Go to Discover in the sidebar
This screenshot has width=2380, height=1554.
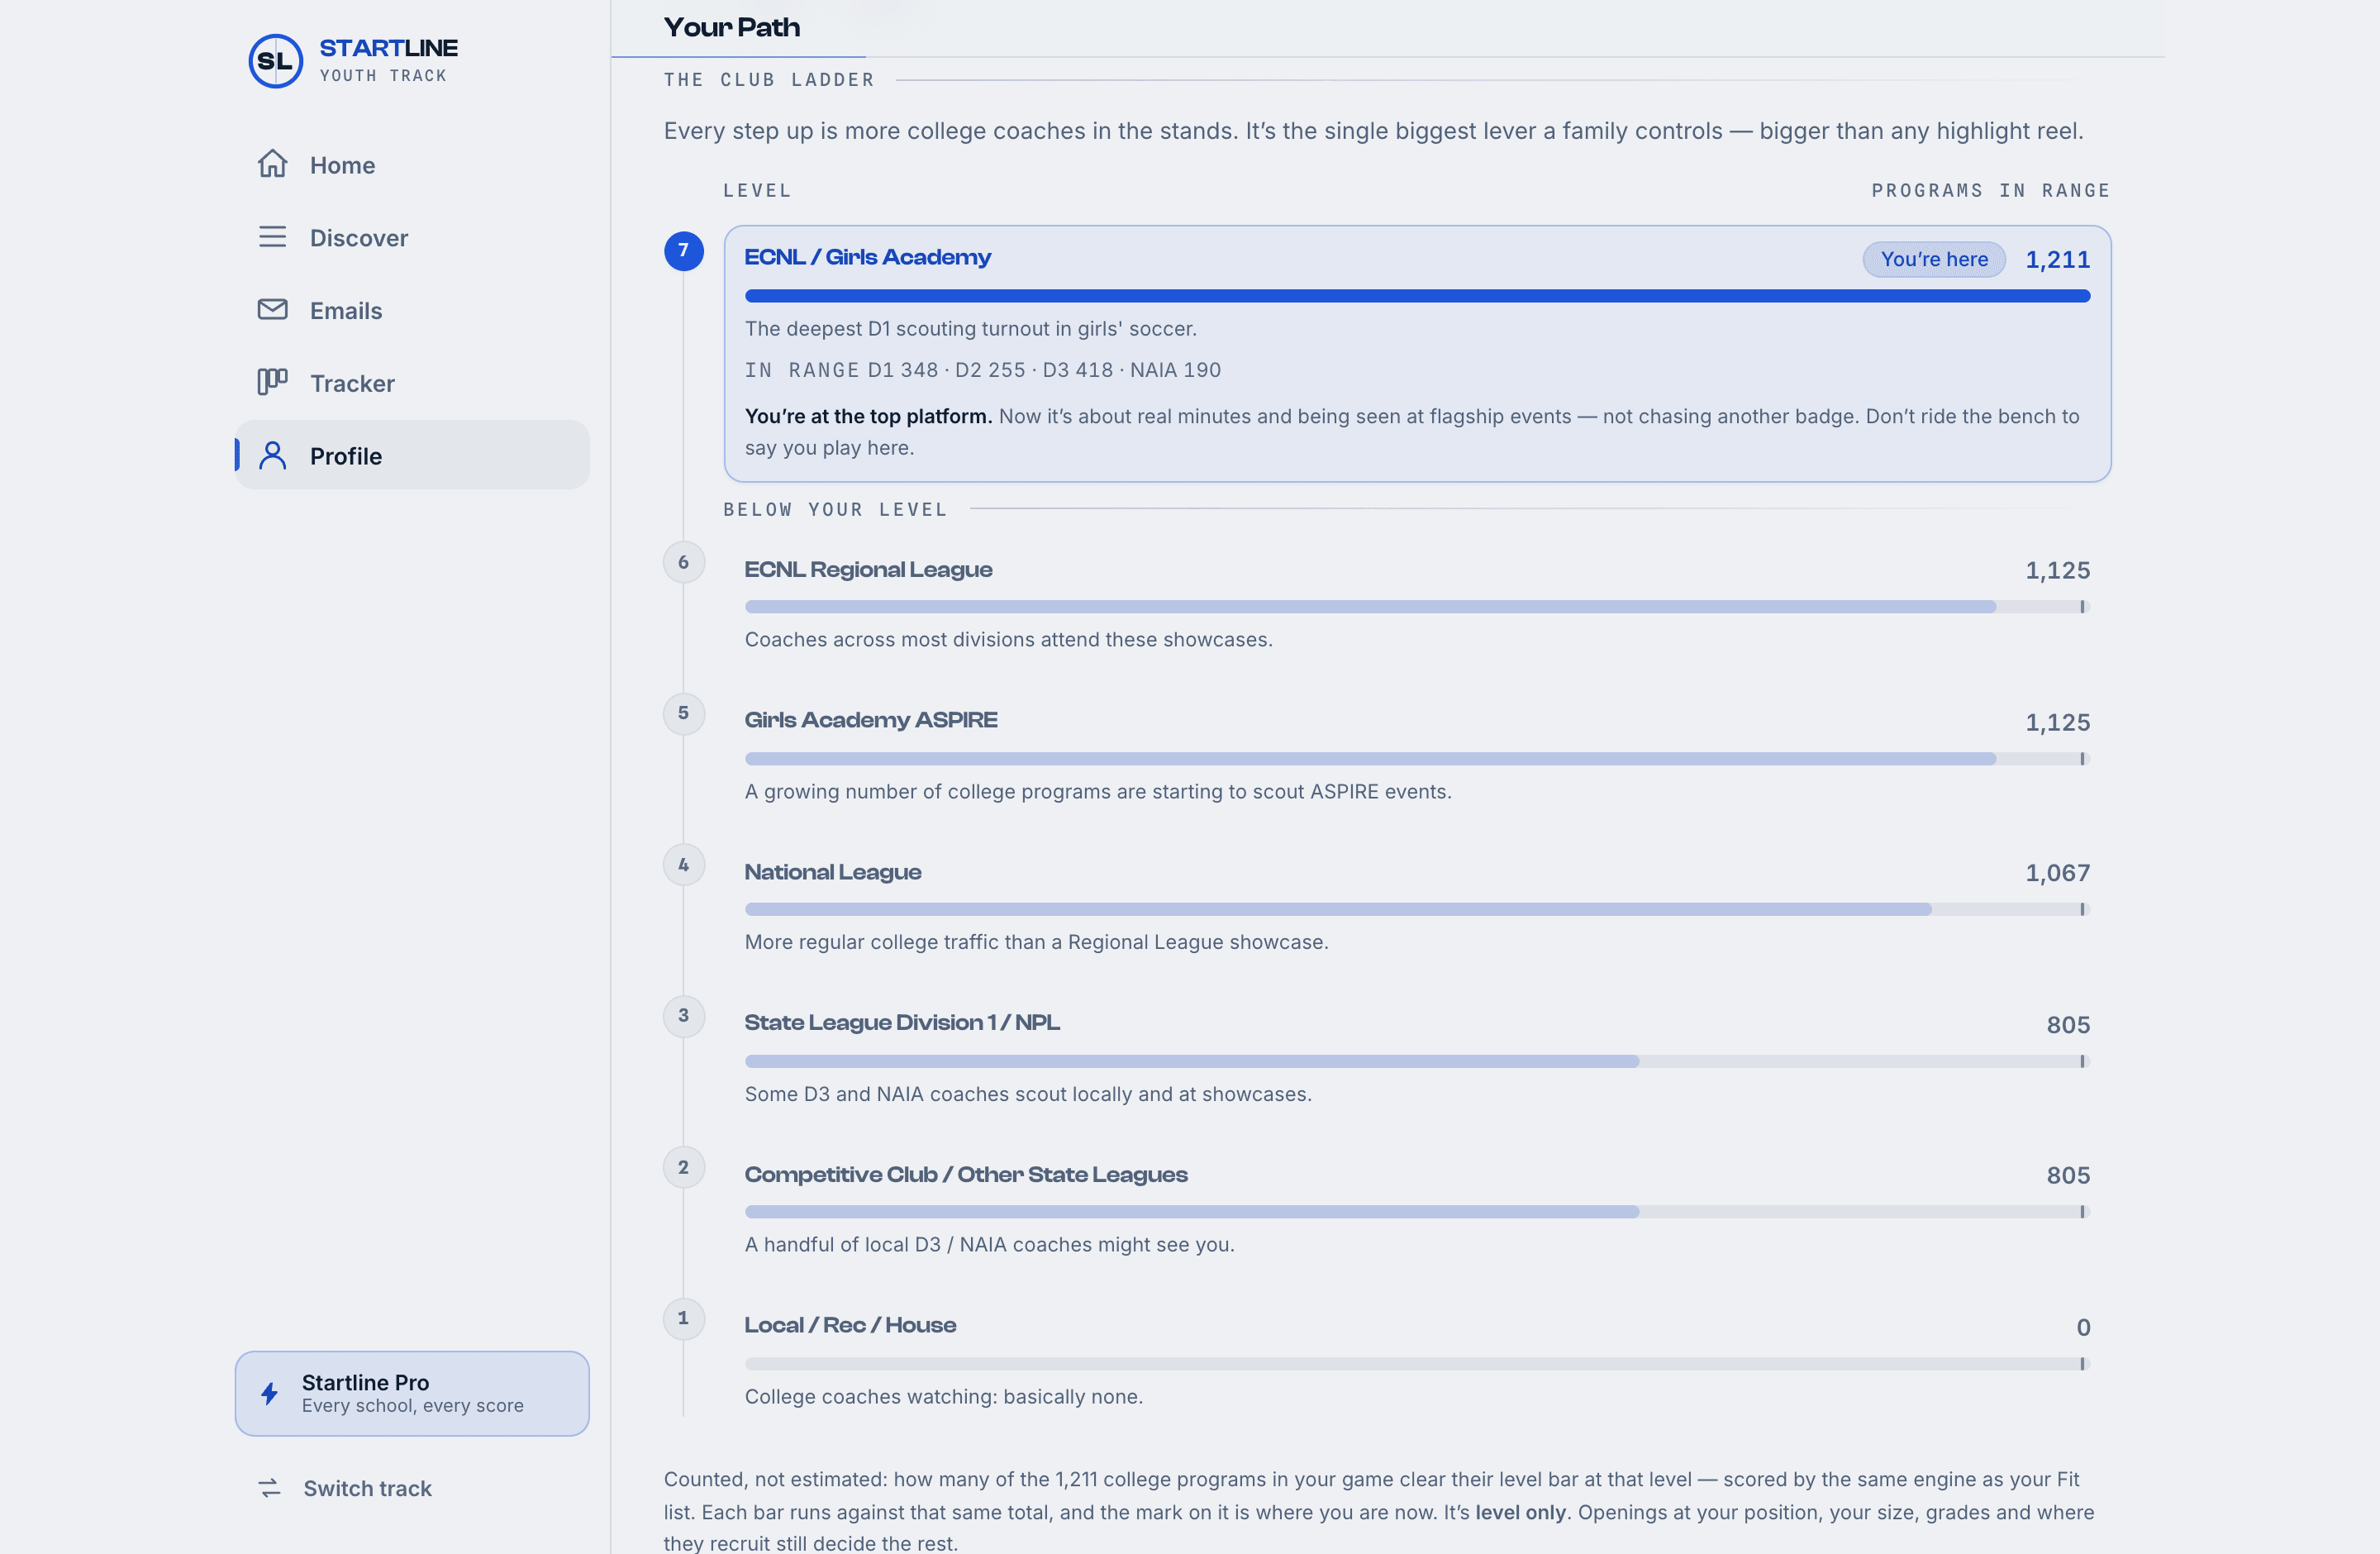(412, 237)
